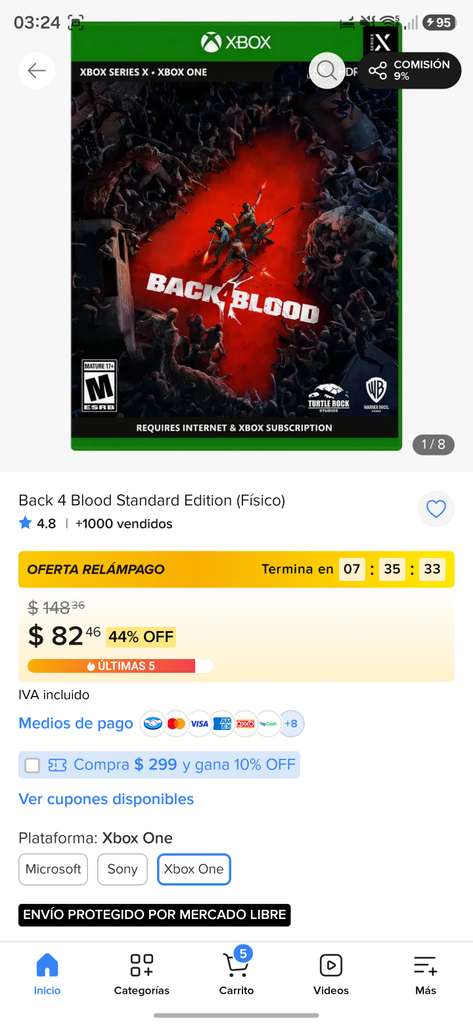The height and width of the screenshot is (1024, 473).
Task: Tap the Back 4 Blood cover image
Action: pos(236,236)
